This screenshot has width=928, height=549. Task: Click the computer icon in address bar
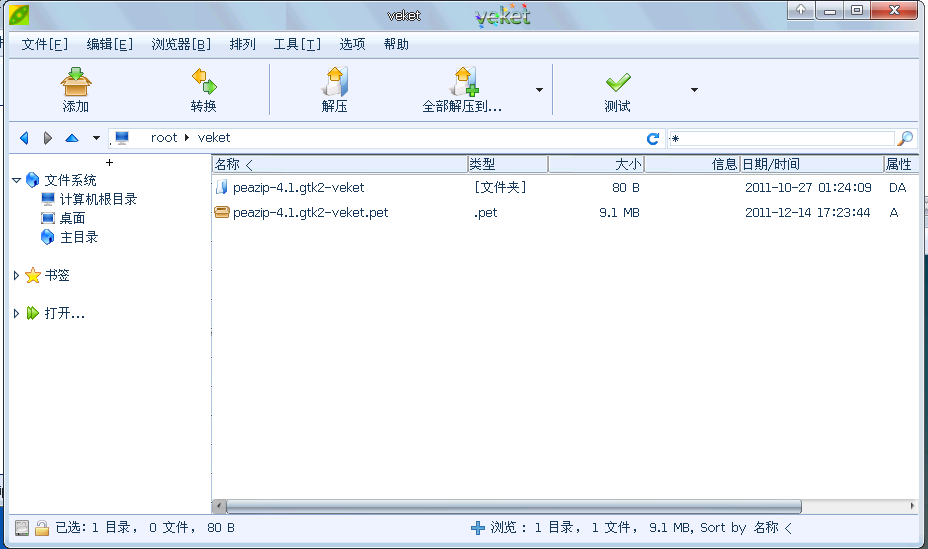(x=122, y=138)
